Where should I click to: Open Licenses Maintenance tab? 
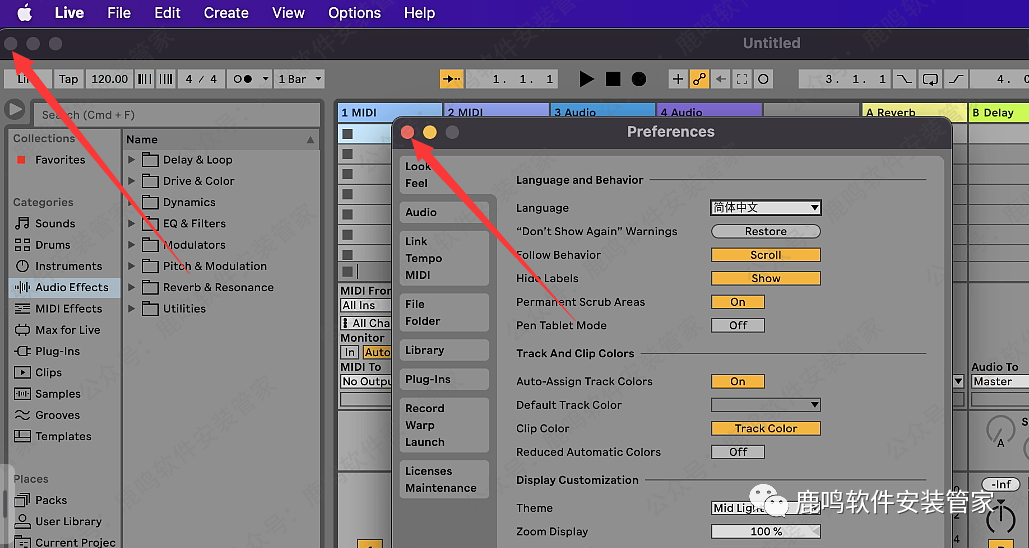point(444,479)
